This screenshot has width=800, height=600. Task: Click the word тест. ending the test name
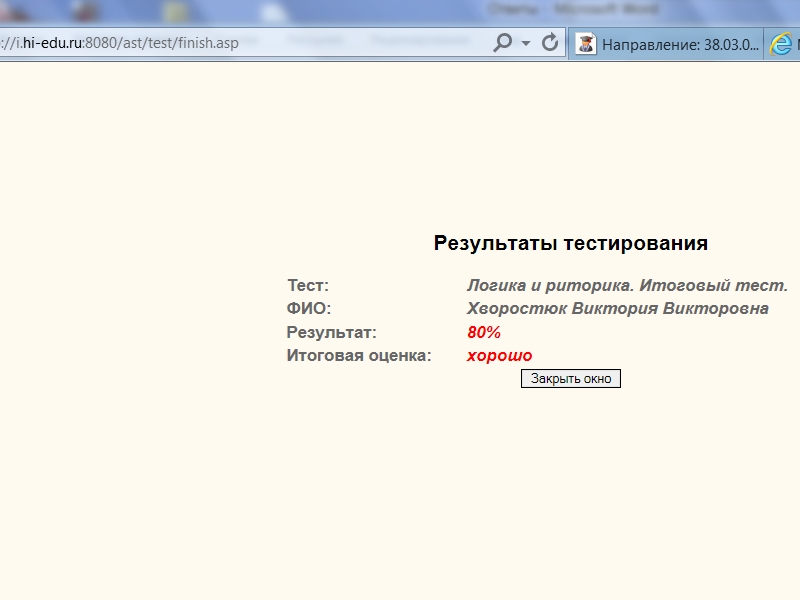[x=762, y=286]
